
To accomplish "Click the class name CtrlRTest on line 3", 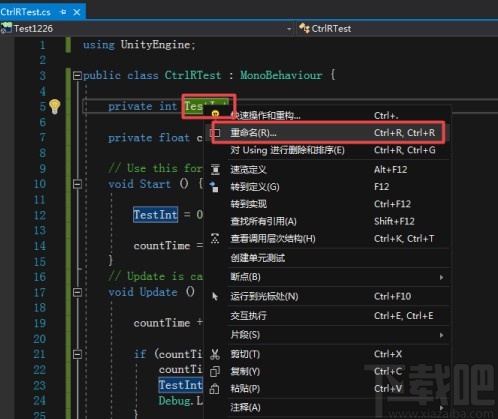I will pos(193,75).
